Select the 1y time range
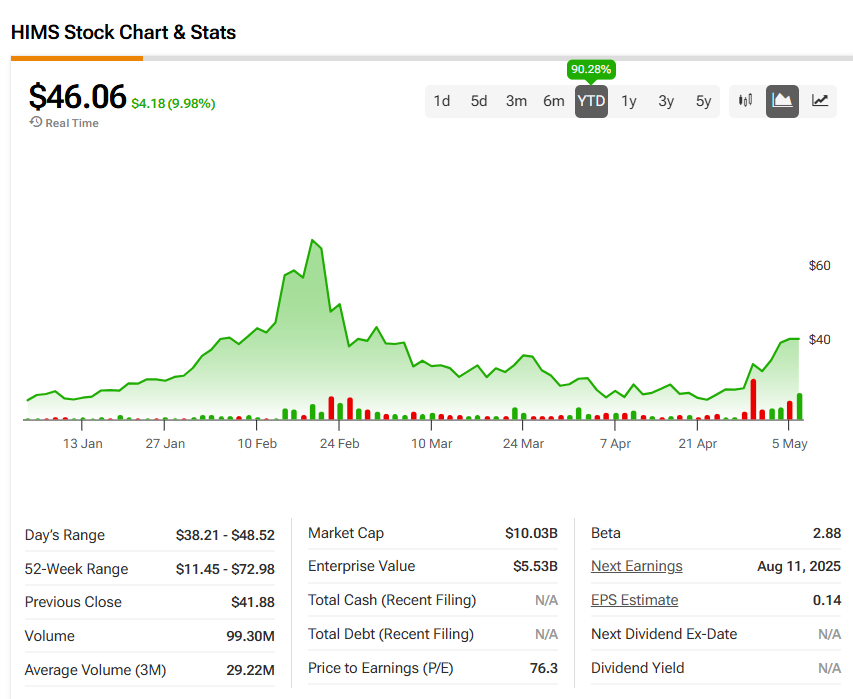This screenshot has height=699, width=853. point(629,101)
